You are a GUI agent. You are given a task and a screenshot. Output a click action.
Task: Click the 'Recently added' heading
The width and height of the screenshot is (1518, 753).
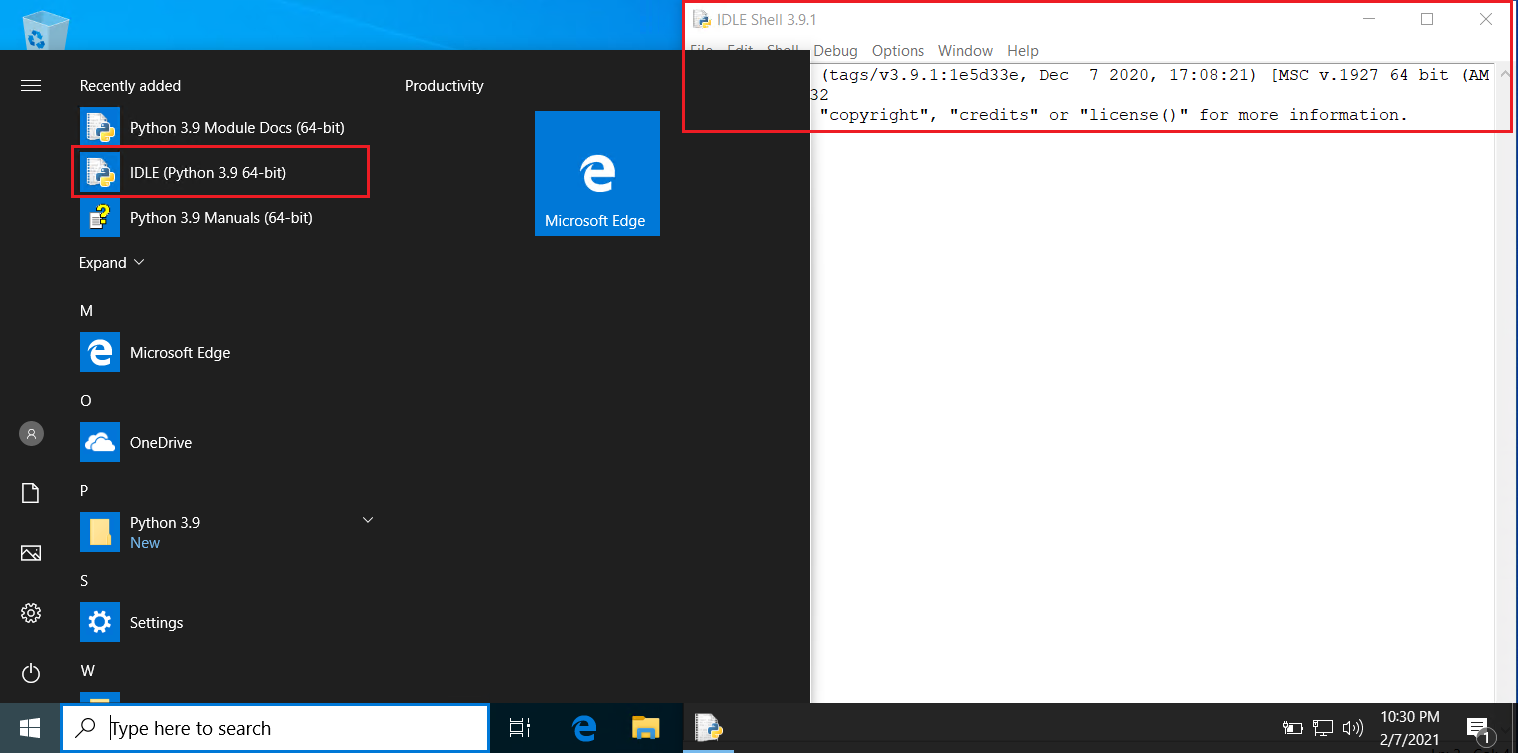point(130,86)
